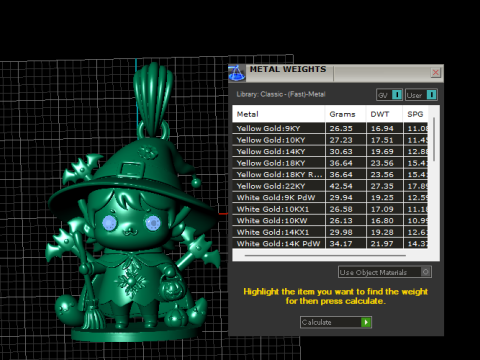Click the 42.54 grams value
The height and width of the screenshot is (360, 480).
(x=341, y=186)
